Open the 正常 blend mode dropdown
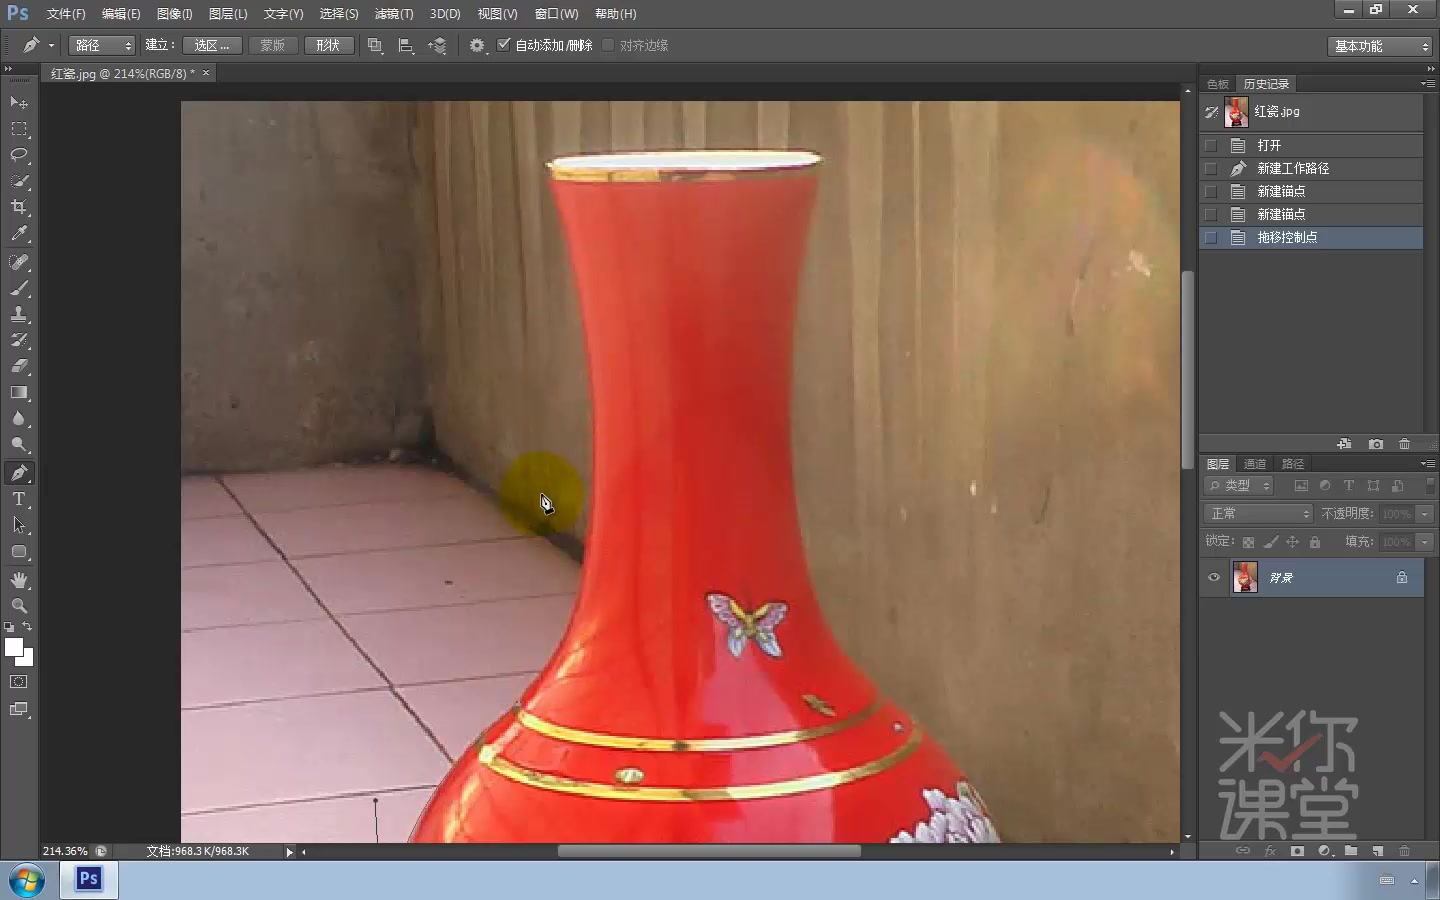The image size is (1440, 900). click(1258, 513)
